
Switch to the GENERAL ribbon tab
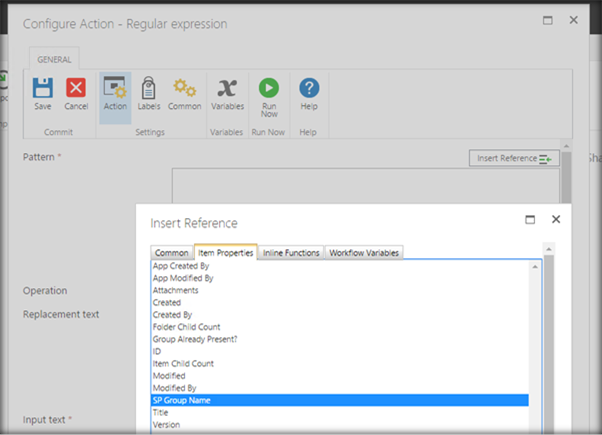click(x=54, y=59)
